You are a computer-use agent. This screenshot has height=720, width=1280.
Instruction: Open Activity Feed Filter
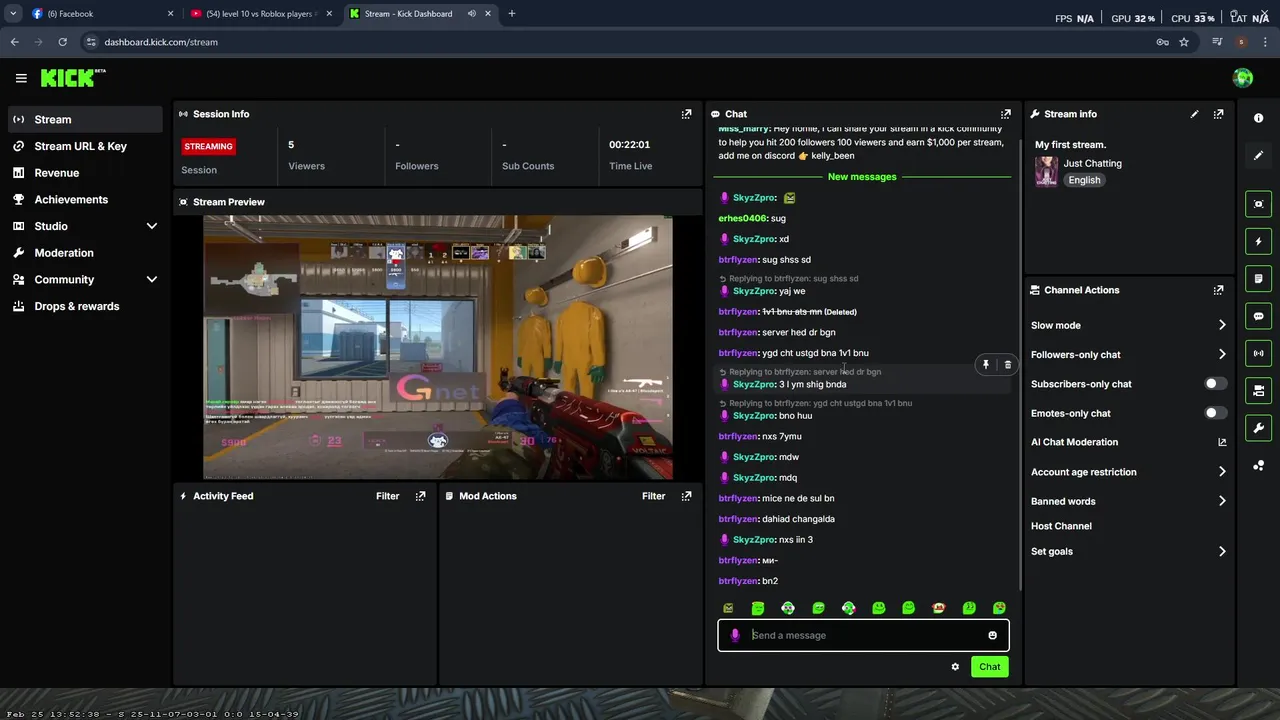387,496
